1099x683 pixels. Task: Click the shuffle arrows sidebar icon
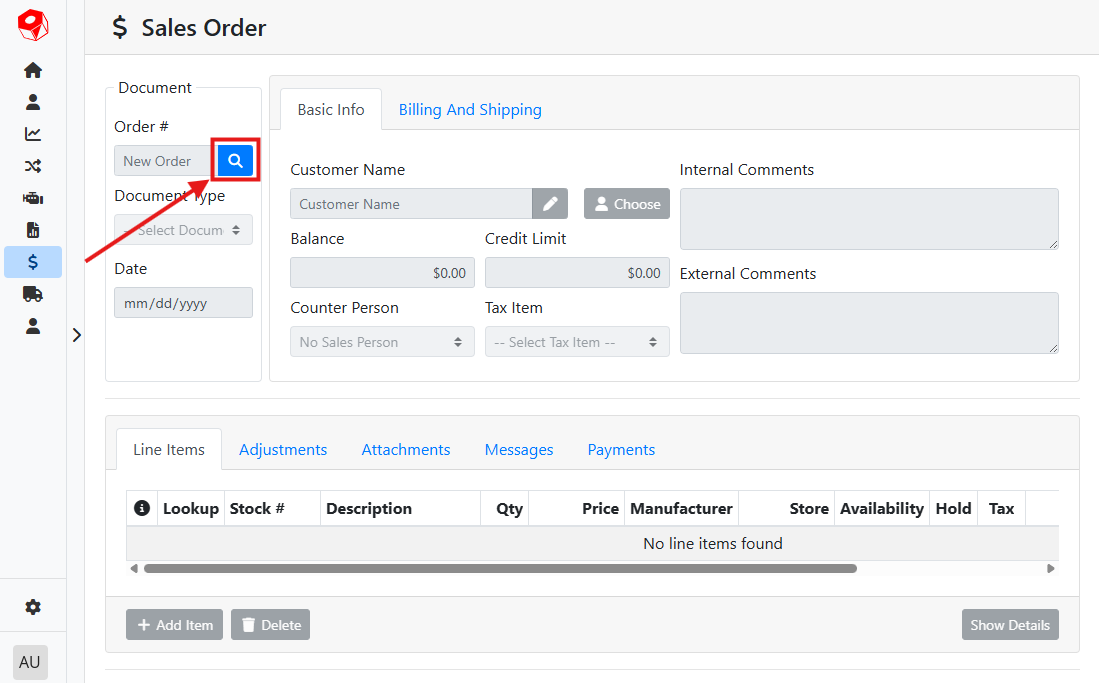(x=33, y=166)
